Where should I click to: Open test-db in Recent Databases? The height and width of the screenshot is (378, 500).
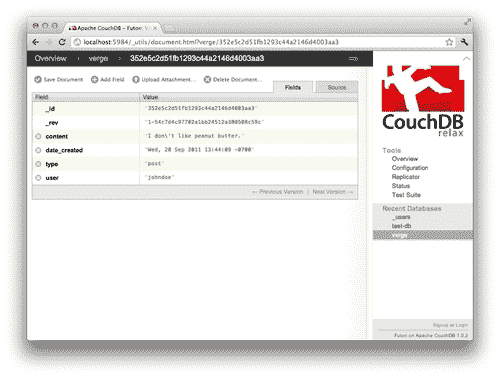click(x=401, y=226)
